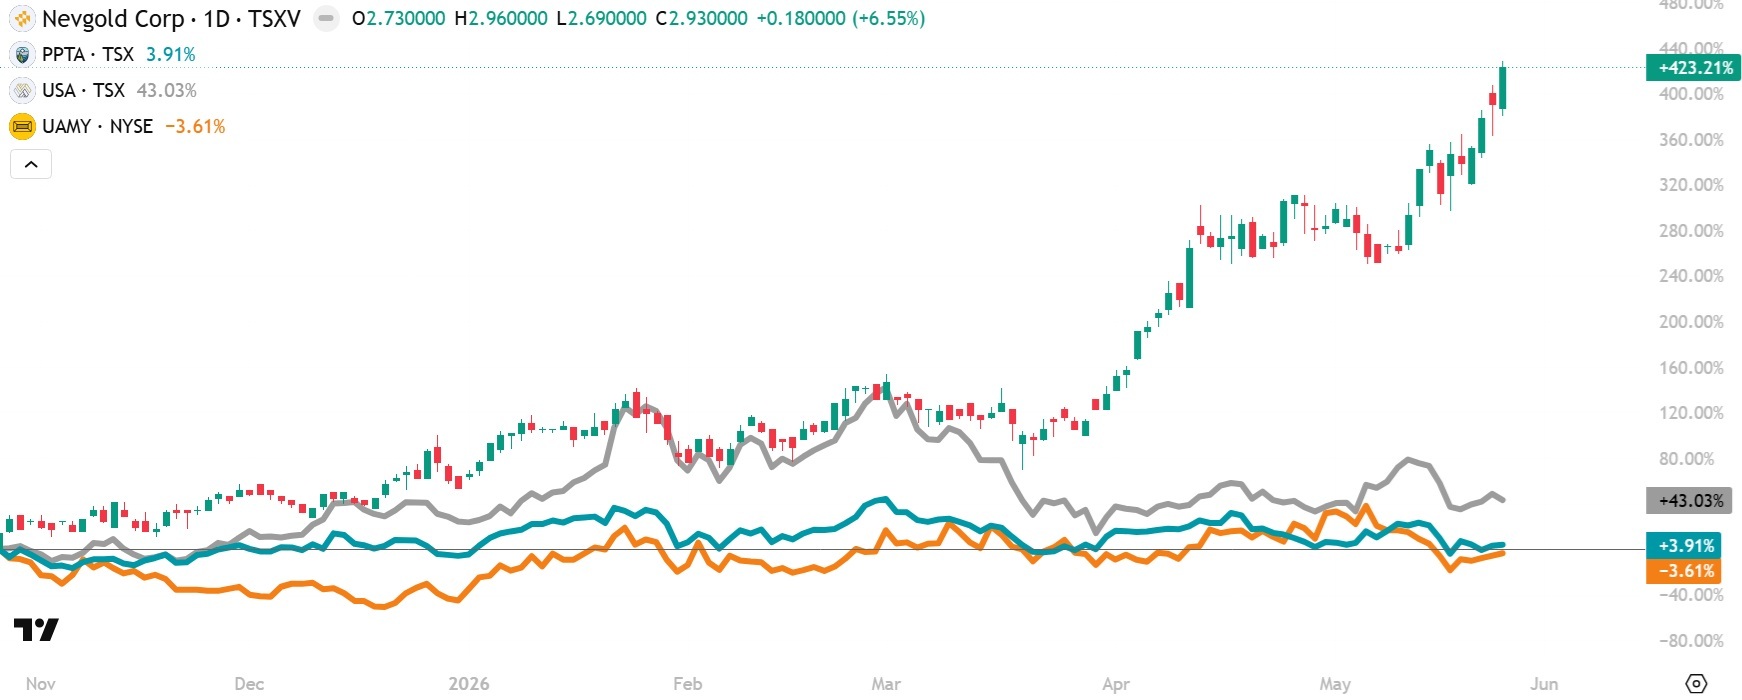Viewport: 1742px width, 700px height.
Task: Click the TradingView logo
Action: [36, 629]
